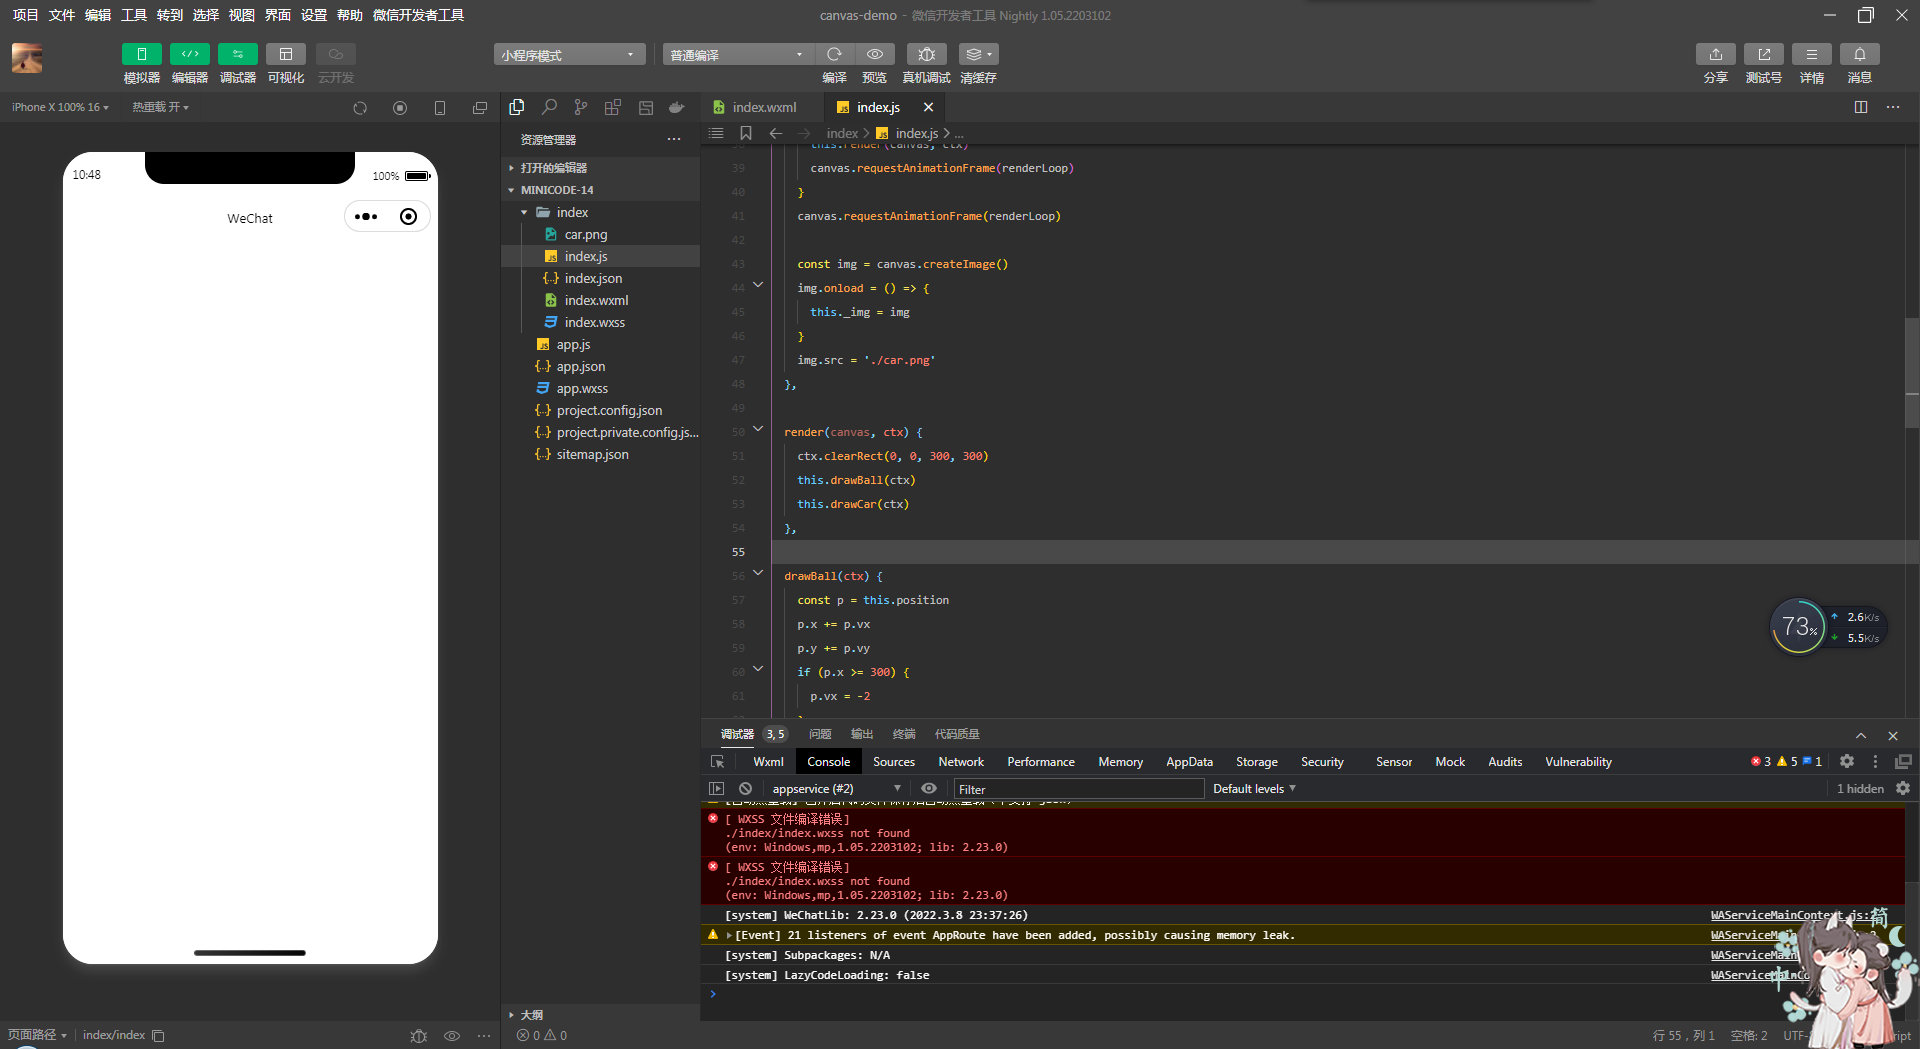Open the source control branch icon
1920x1049 pixels.
pyautogui.click(x=581, y=107)
